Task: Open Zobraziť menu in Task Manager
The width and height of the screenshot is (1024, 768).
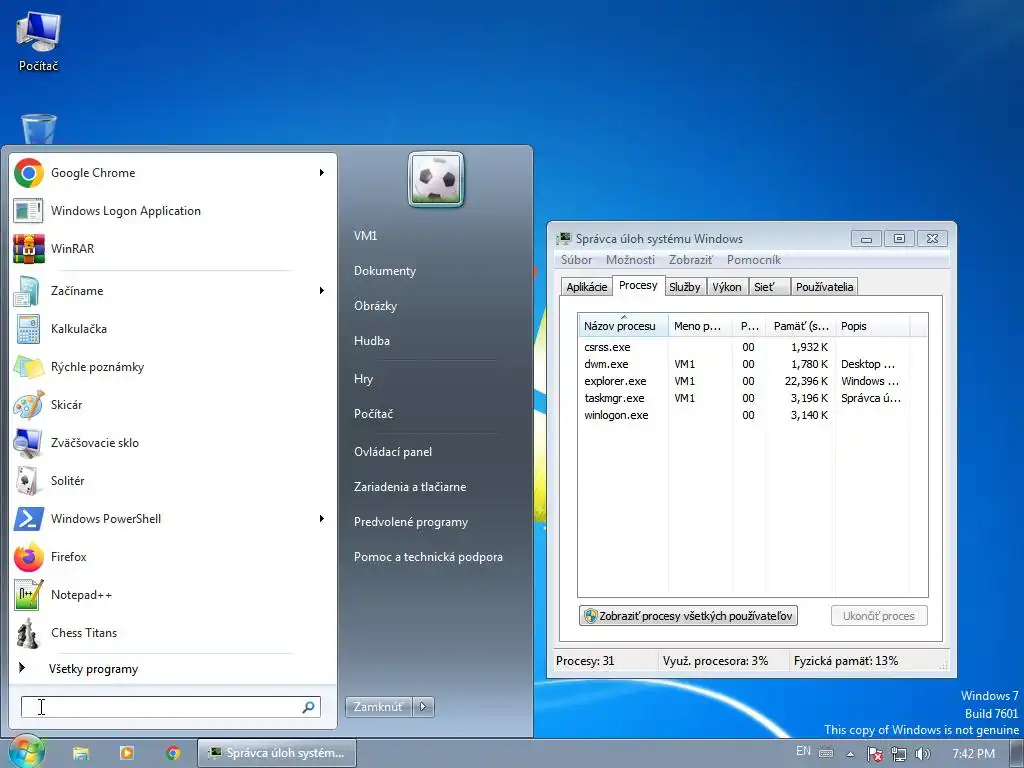Action: point(691,260)
